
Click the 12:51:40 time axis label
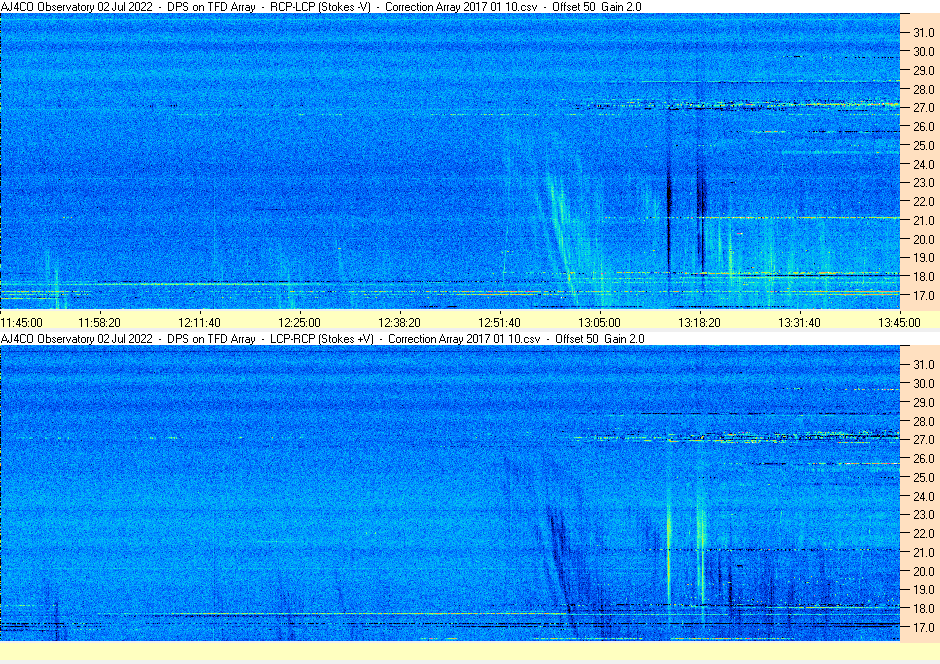click(499, 322)
